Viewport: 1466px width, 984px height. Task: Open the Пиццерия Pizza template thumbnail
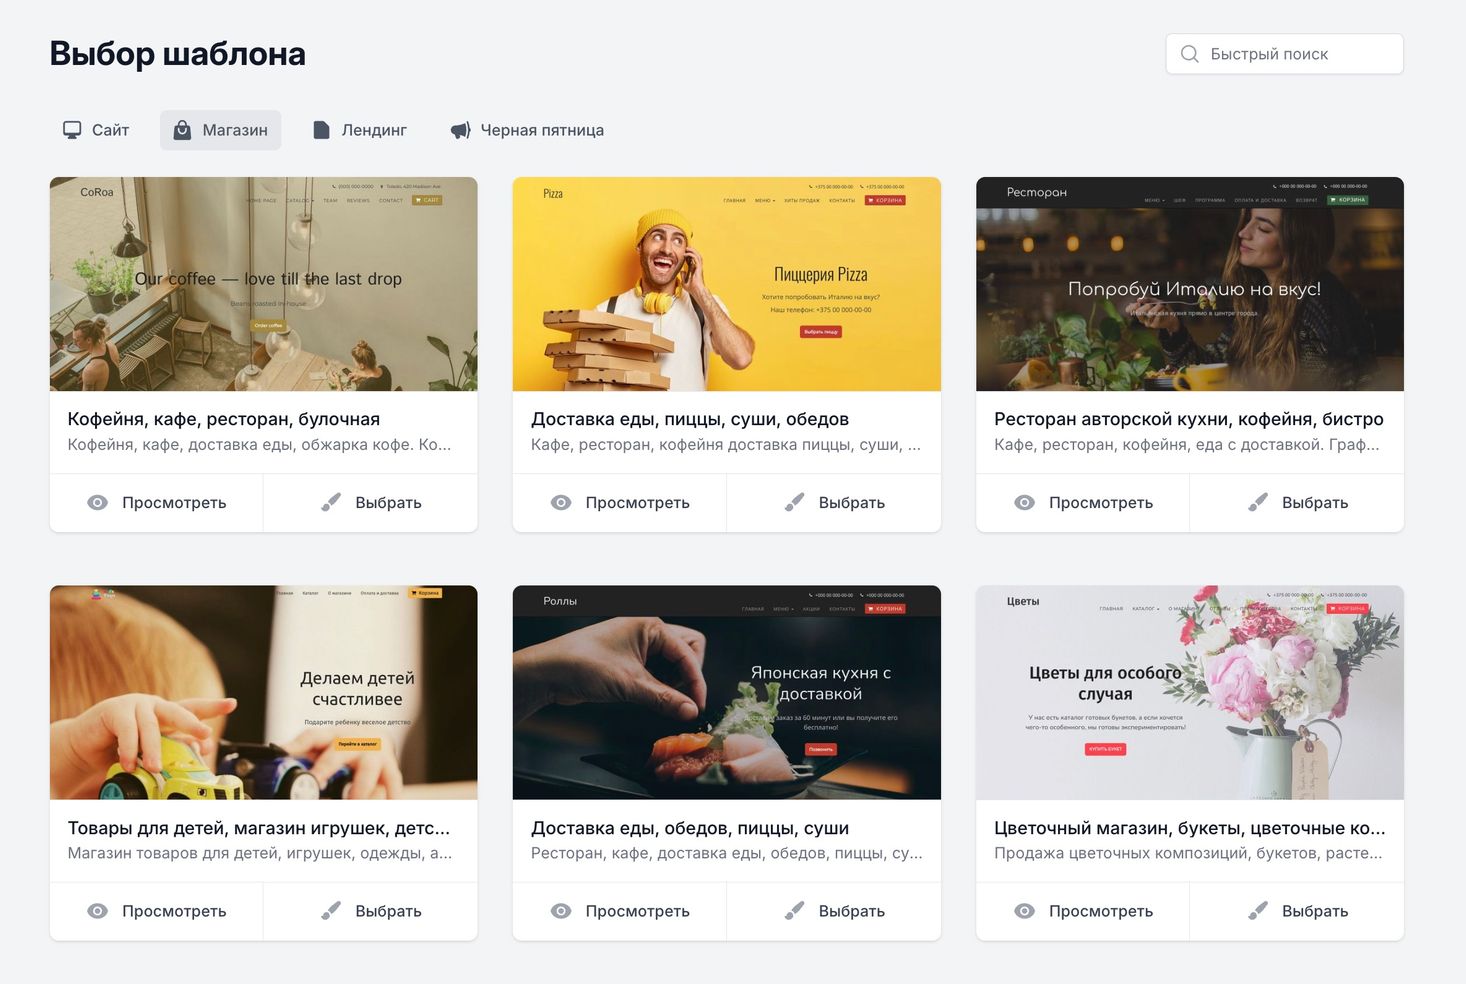click(727, 284)
